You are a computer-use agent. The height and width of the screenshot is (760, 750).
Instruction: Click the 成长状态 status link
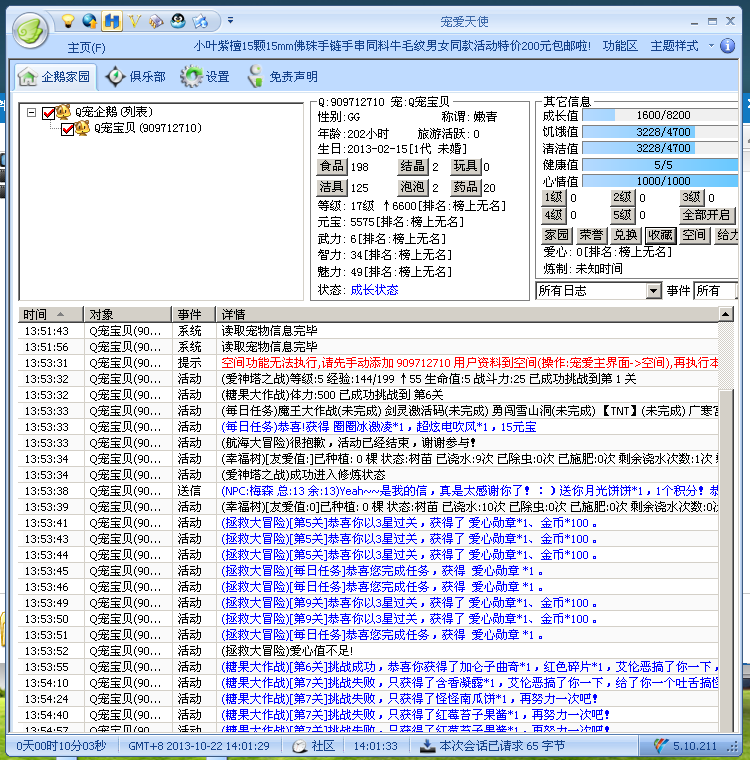click(x=374, y=290)
